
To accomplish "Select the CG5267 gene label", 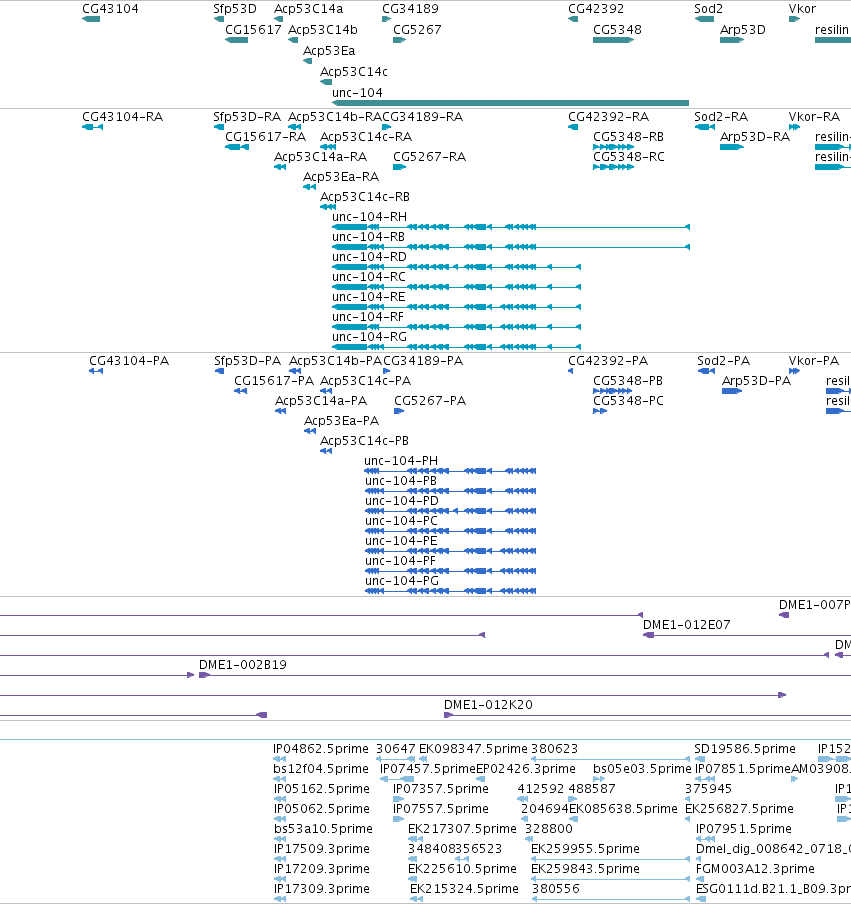I will click(417, 29).
